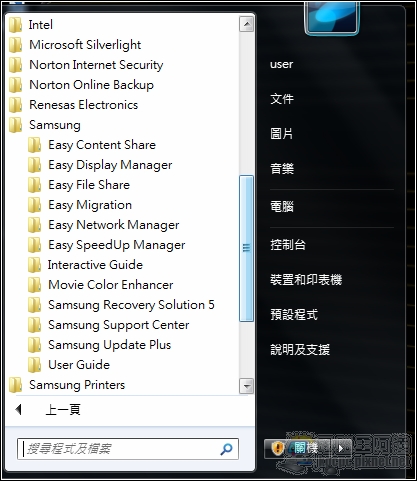
Task: Click the Samsung Recovery Solution 5 folder icon
Action: [34, 305]
